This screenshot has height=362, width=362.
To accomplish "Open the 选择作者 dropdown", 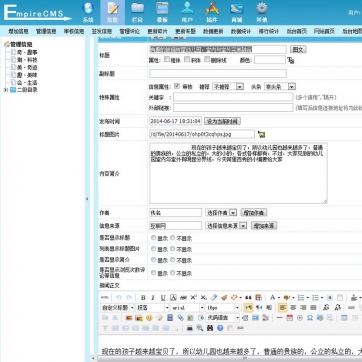I will tap(221, 213).
